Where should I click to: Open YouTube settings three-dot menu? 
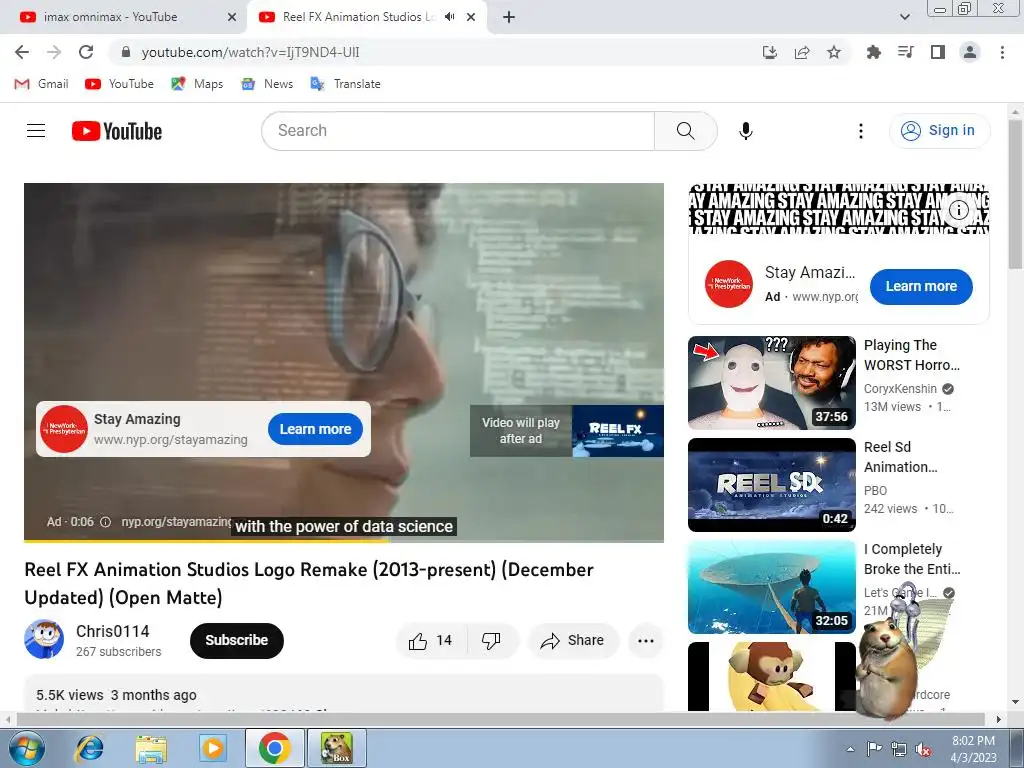click(861, 131)
